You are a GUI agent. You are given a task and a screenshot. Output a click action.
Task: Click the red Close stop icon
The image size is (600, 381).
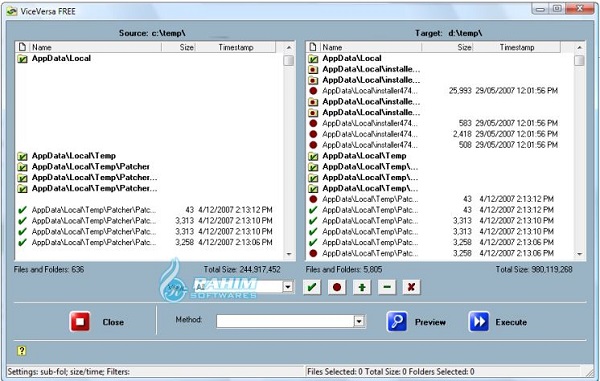click(80, 321)
